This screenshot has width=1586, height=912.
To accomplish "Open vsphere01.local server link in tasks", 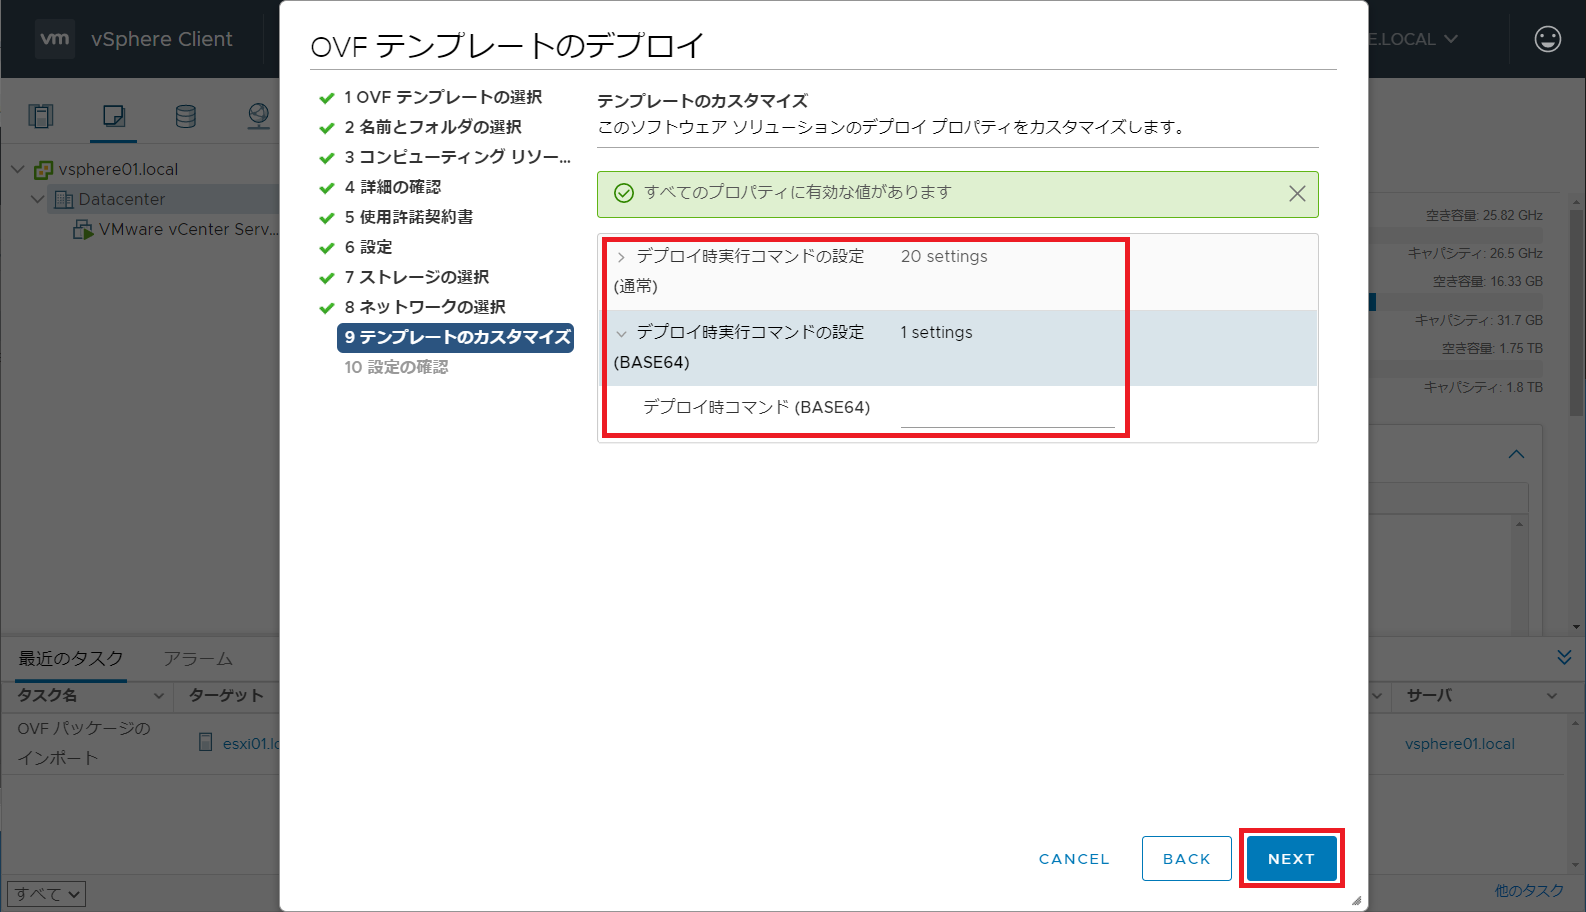I will point(1459,743).
